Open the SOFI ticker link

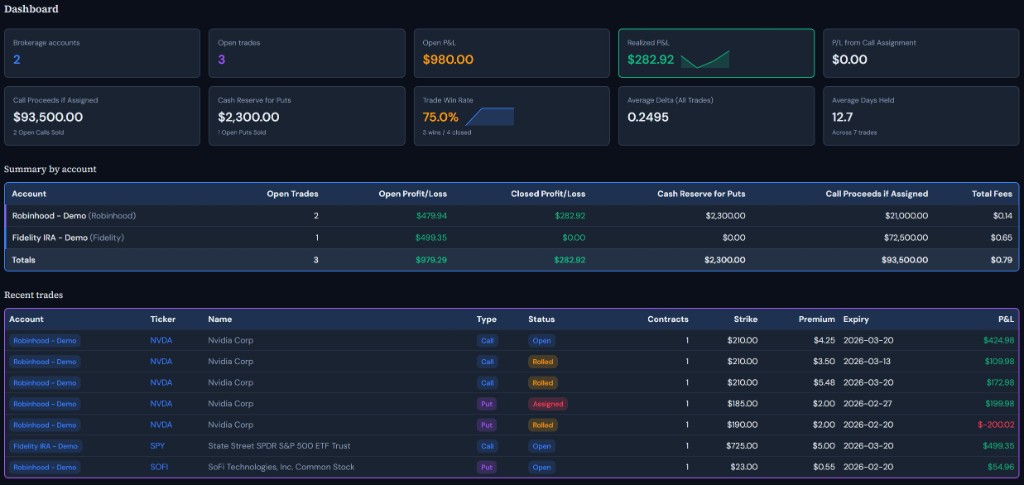coord(159,467)
